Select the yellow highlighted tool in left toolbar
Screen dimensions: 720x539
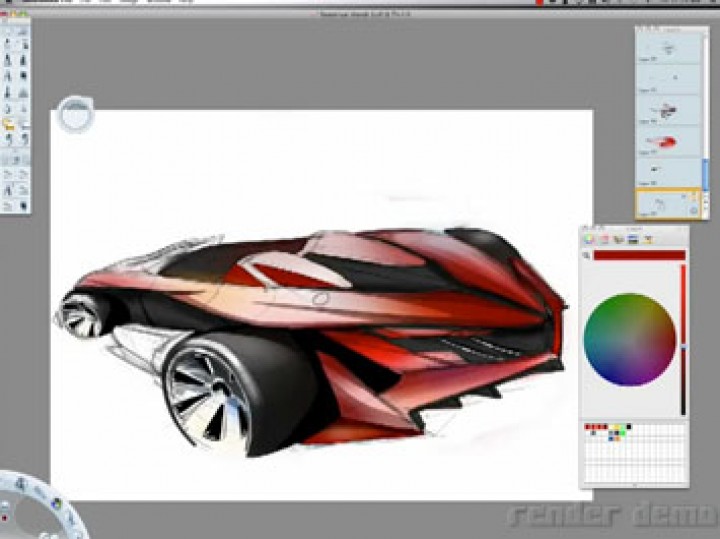tap(8, 124)
